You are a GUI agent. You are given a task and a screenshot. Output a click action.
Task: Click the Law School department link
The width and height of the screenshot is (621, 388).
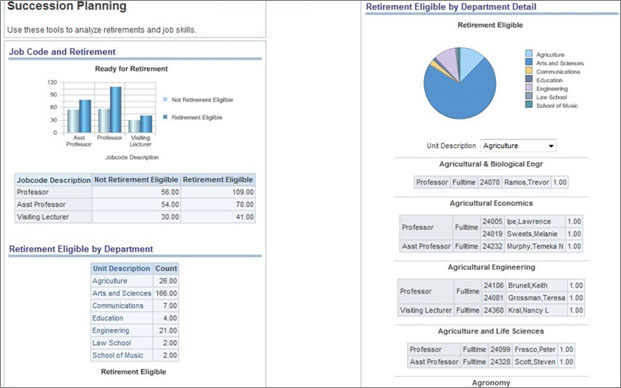[x=111, y=343]
